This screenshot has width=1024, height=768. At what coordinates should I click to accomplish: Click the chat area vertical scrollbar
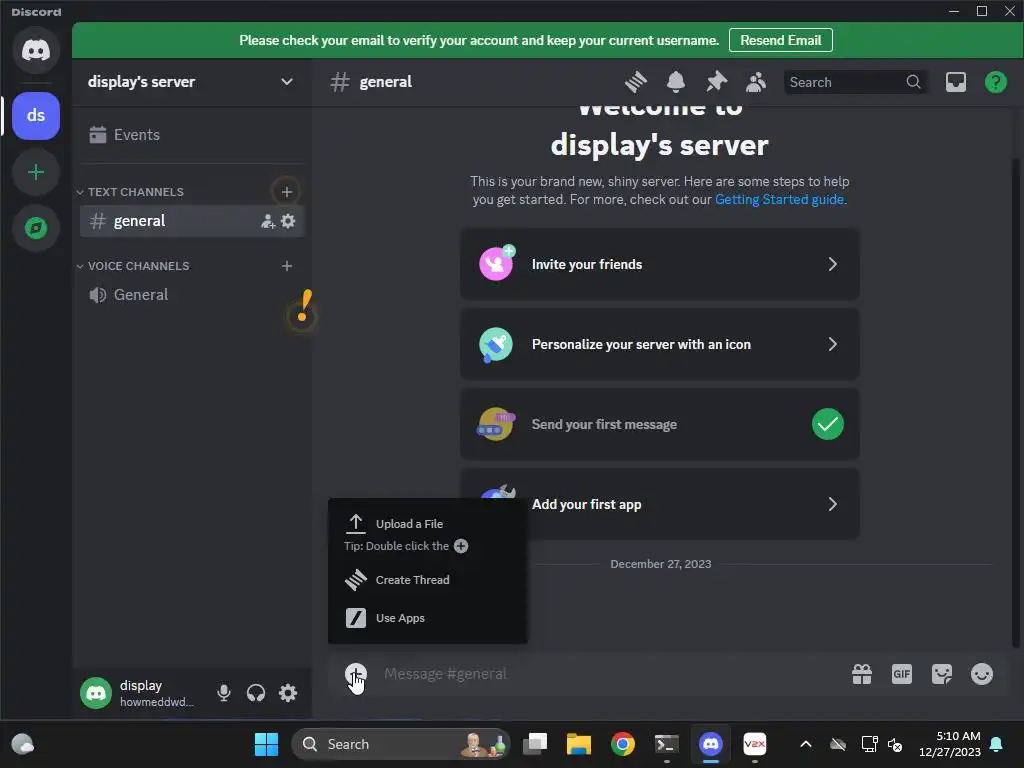tap(1014, 402)
